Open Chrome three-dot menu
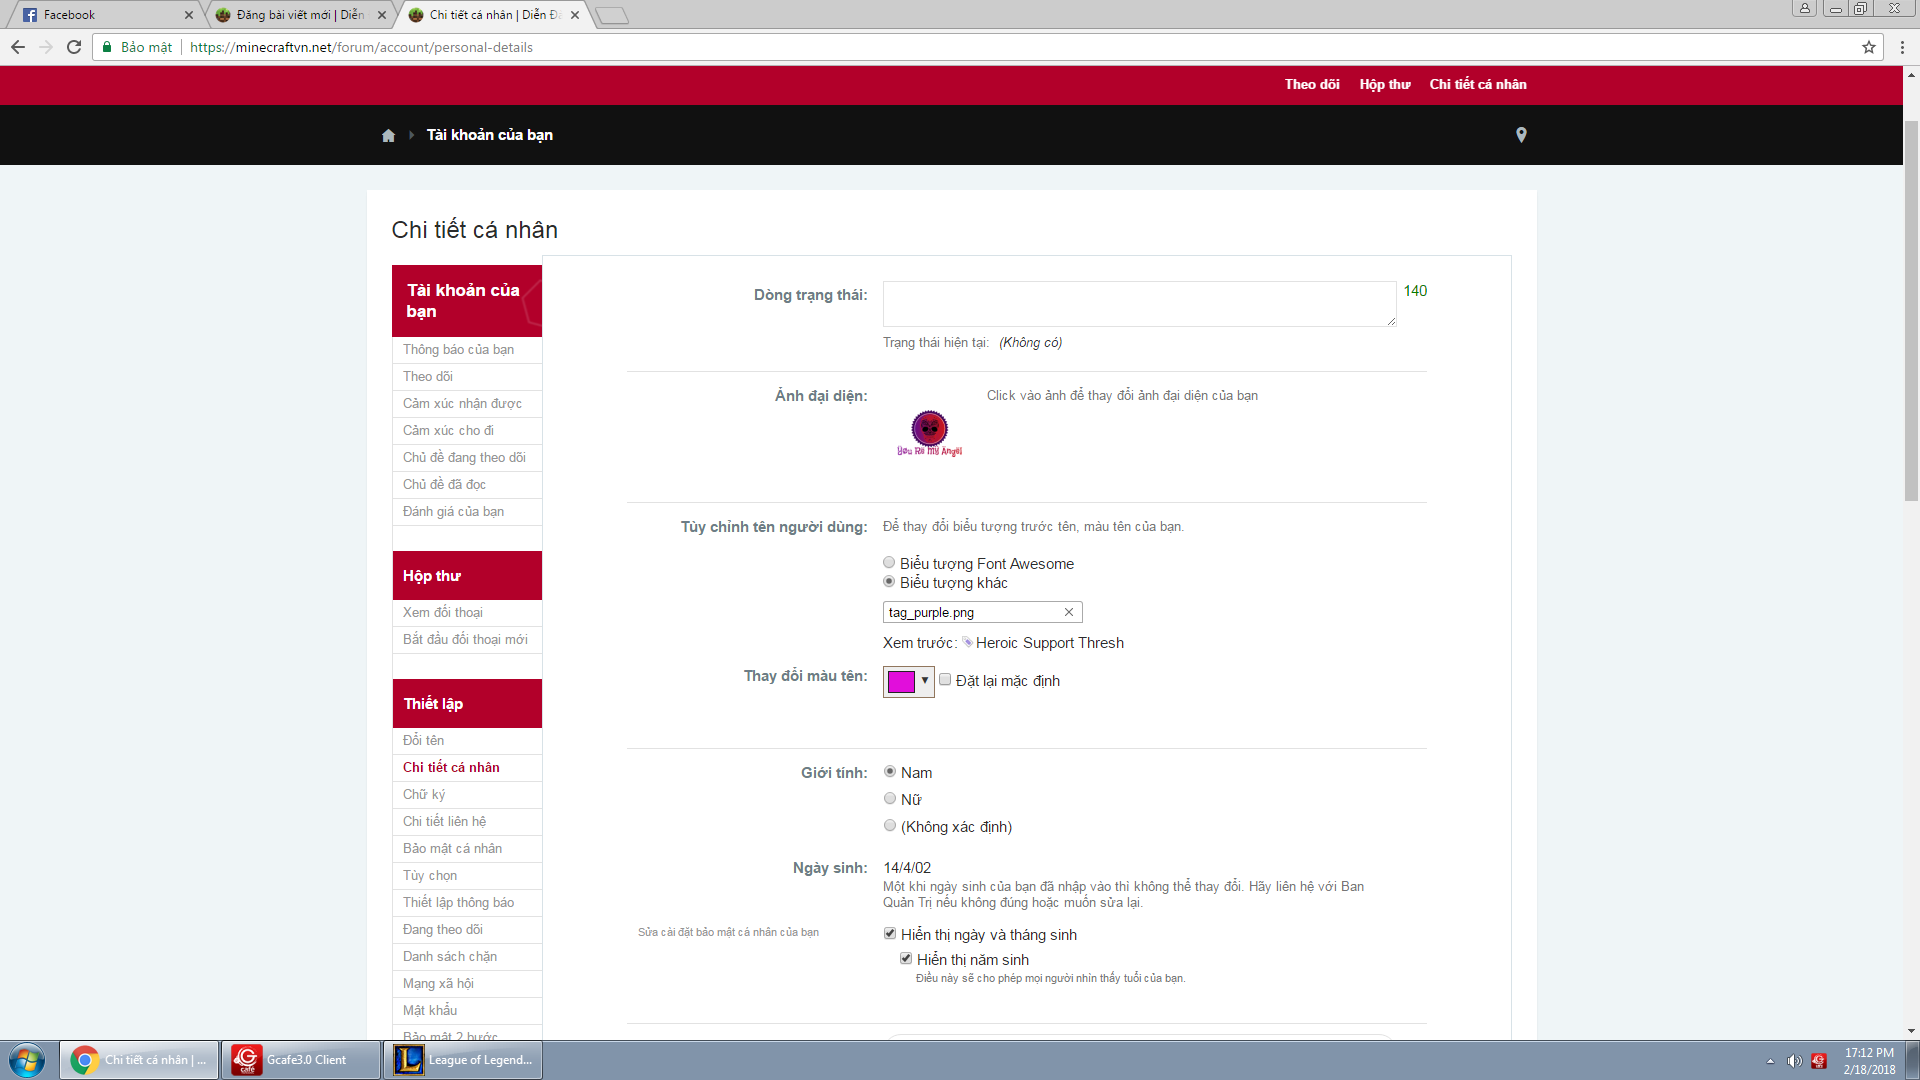This screenshot has width=1920, height=1080. coord(1902,47)
